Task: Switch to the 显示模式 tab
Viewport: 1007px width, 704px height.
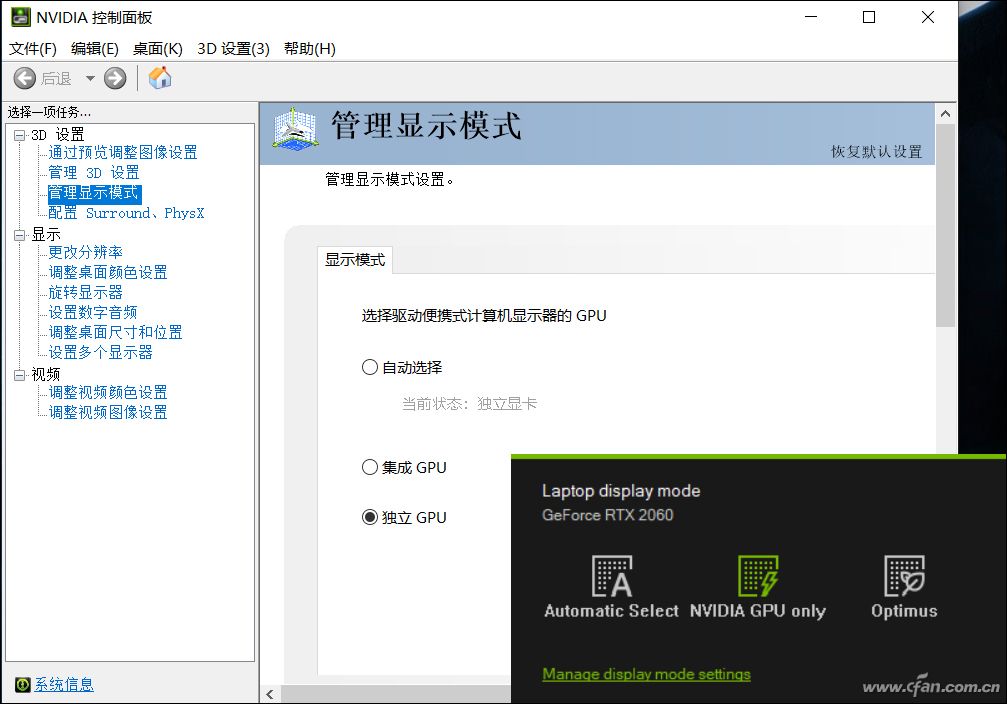Action: (x=355, y=259)
